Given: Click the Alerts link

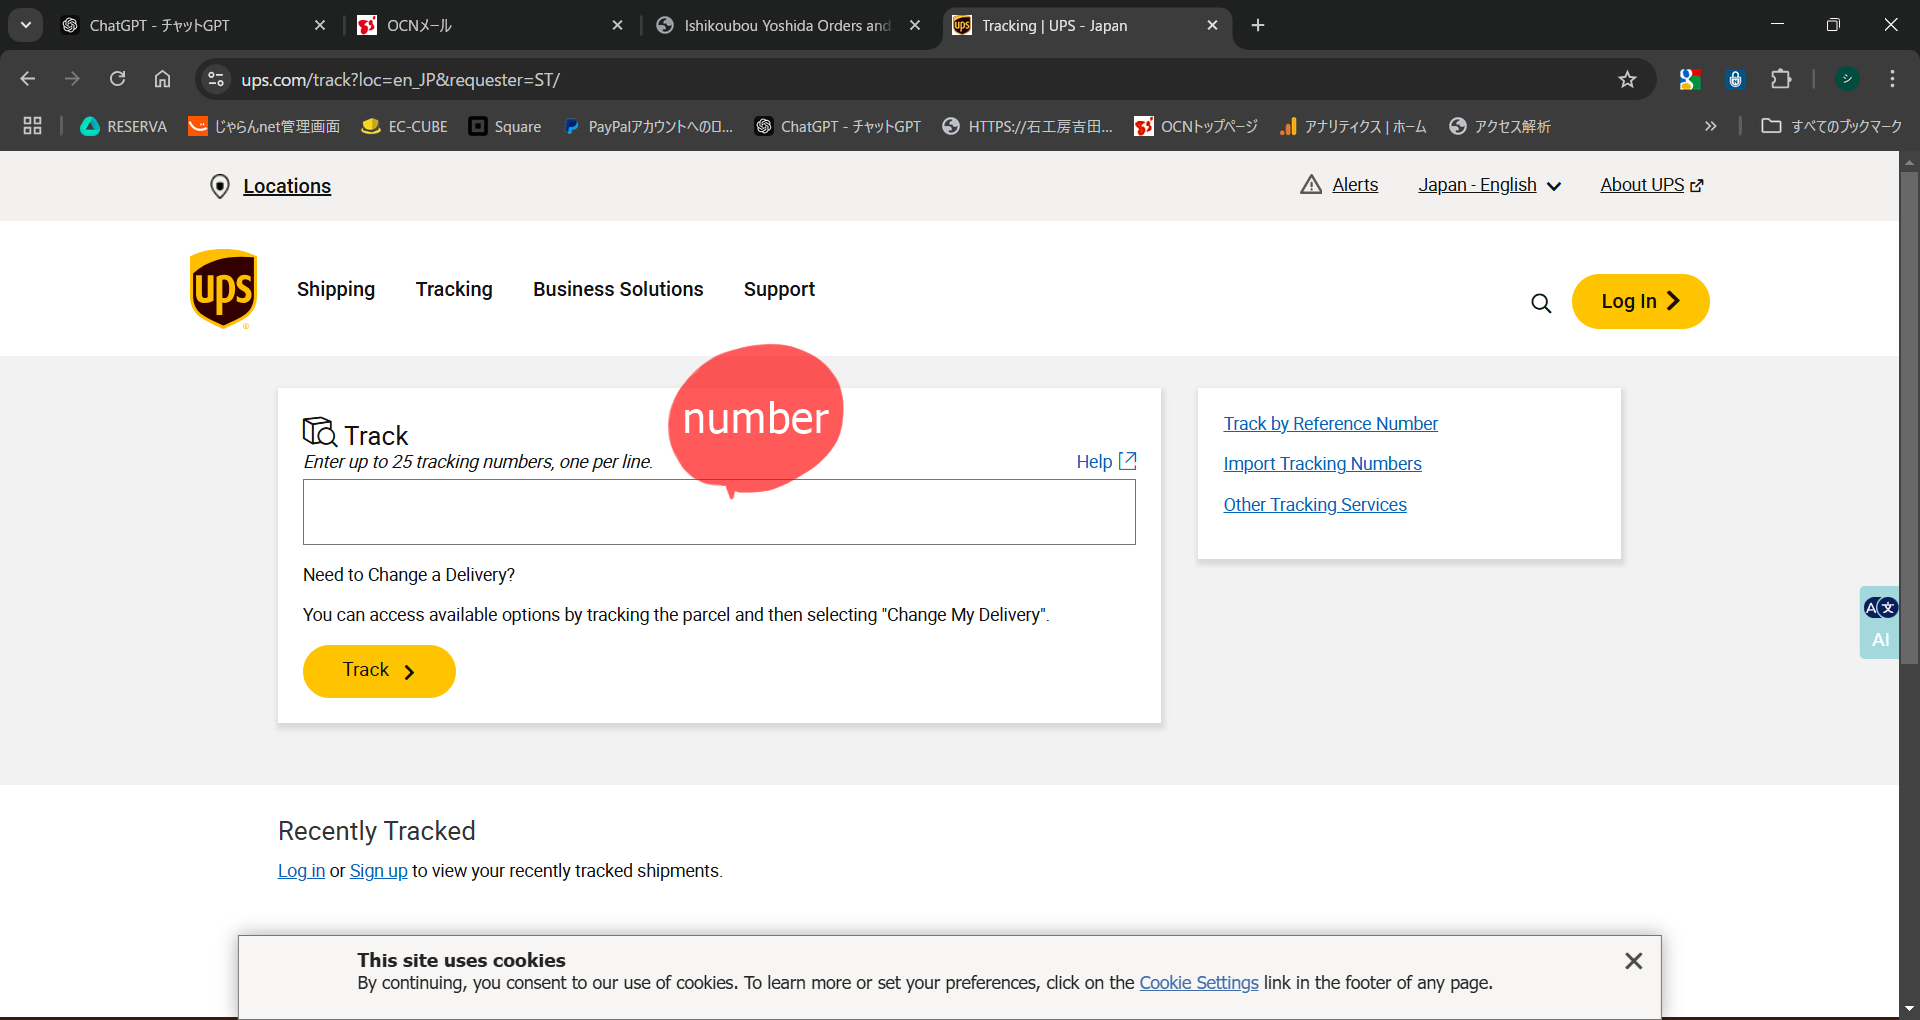Looking at the screenshot, I should point(1355,185).
